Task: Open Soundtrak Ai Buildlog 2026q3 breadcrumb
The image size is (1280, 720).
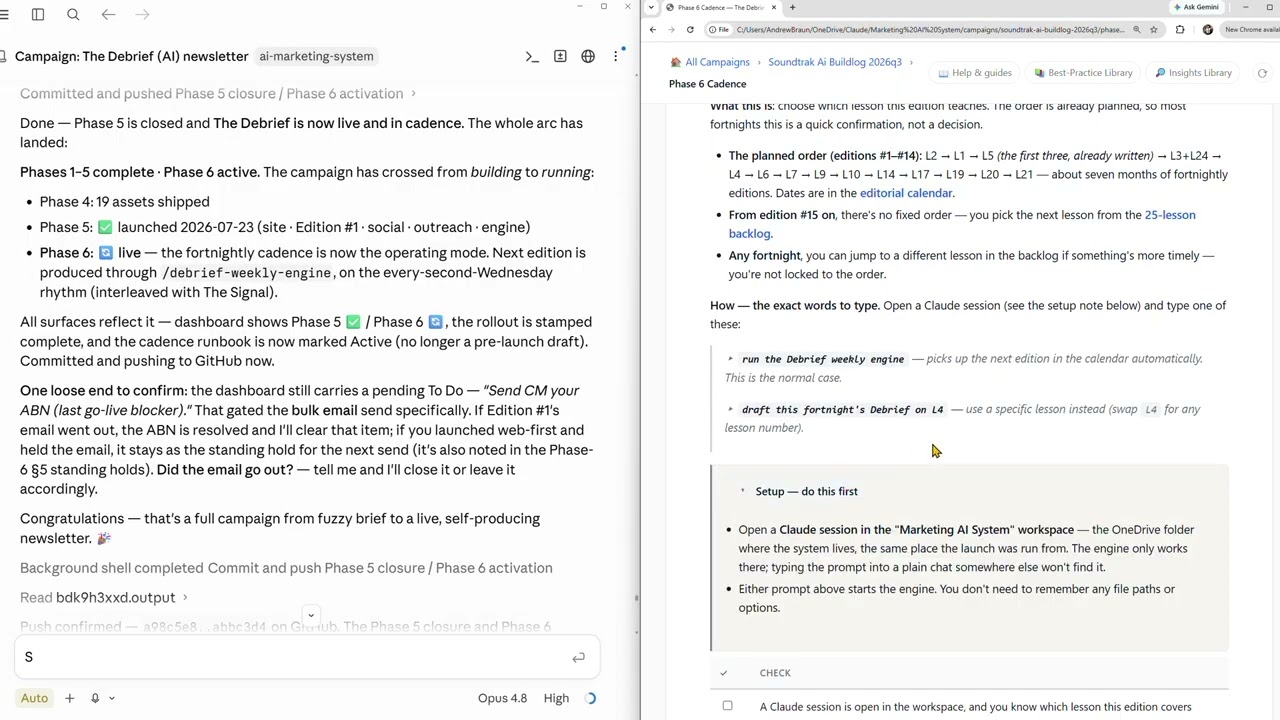Action: (835, 62)
